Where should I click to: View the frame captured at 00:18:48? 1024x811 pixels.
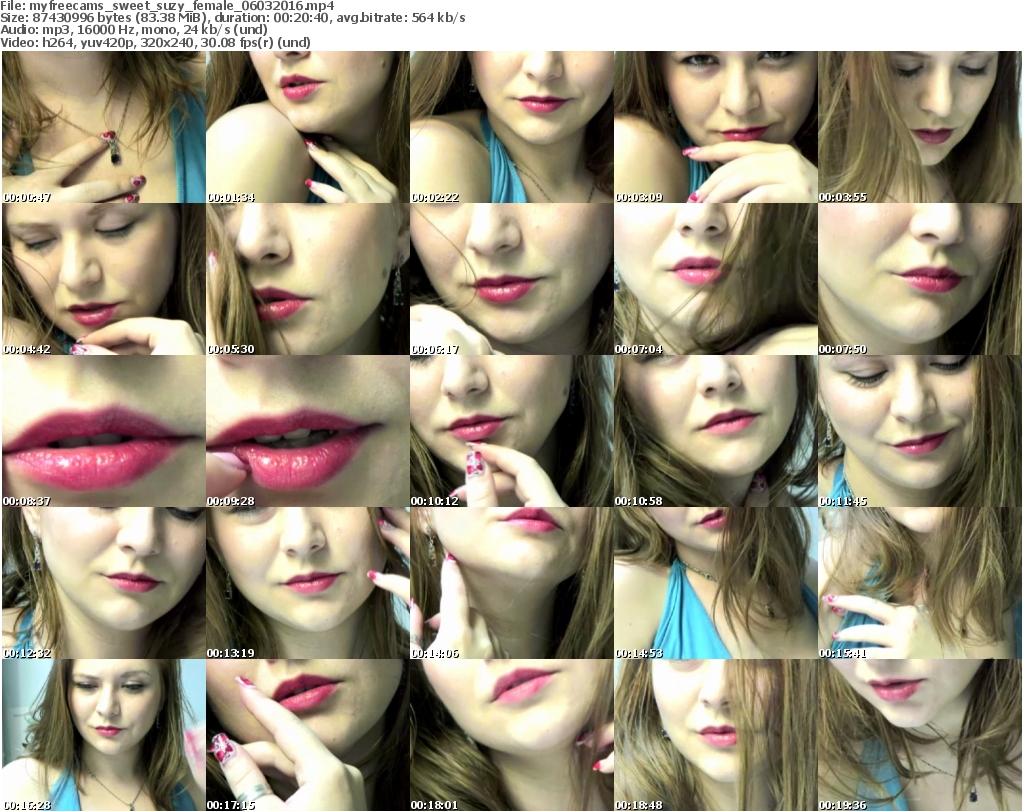(x=716, y=735)
